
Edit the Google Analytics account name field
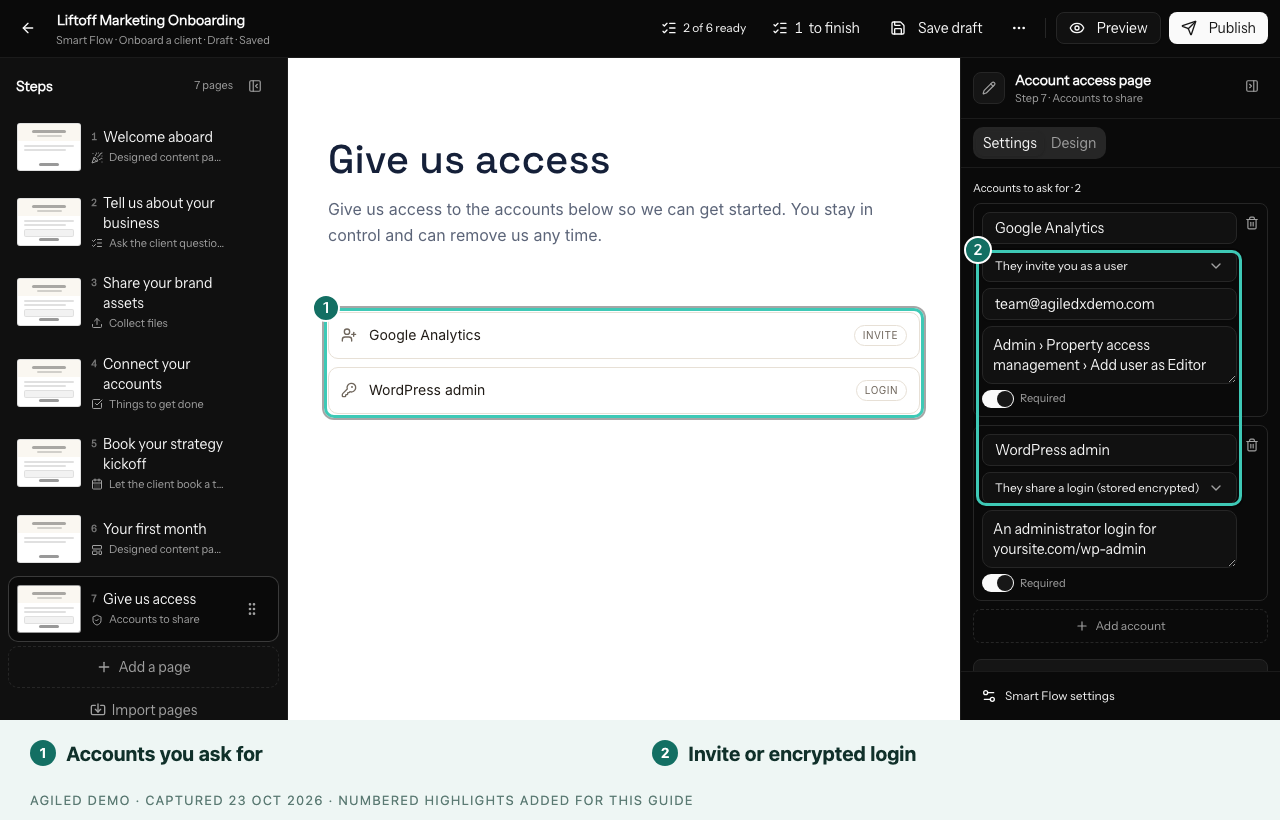1109,228
